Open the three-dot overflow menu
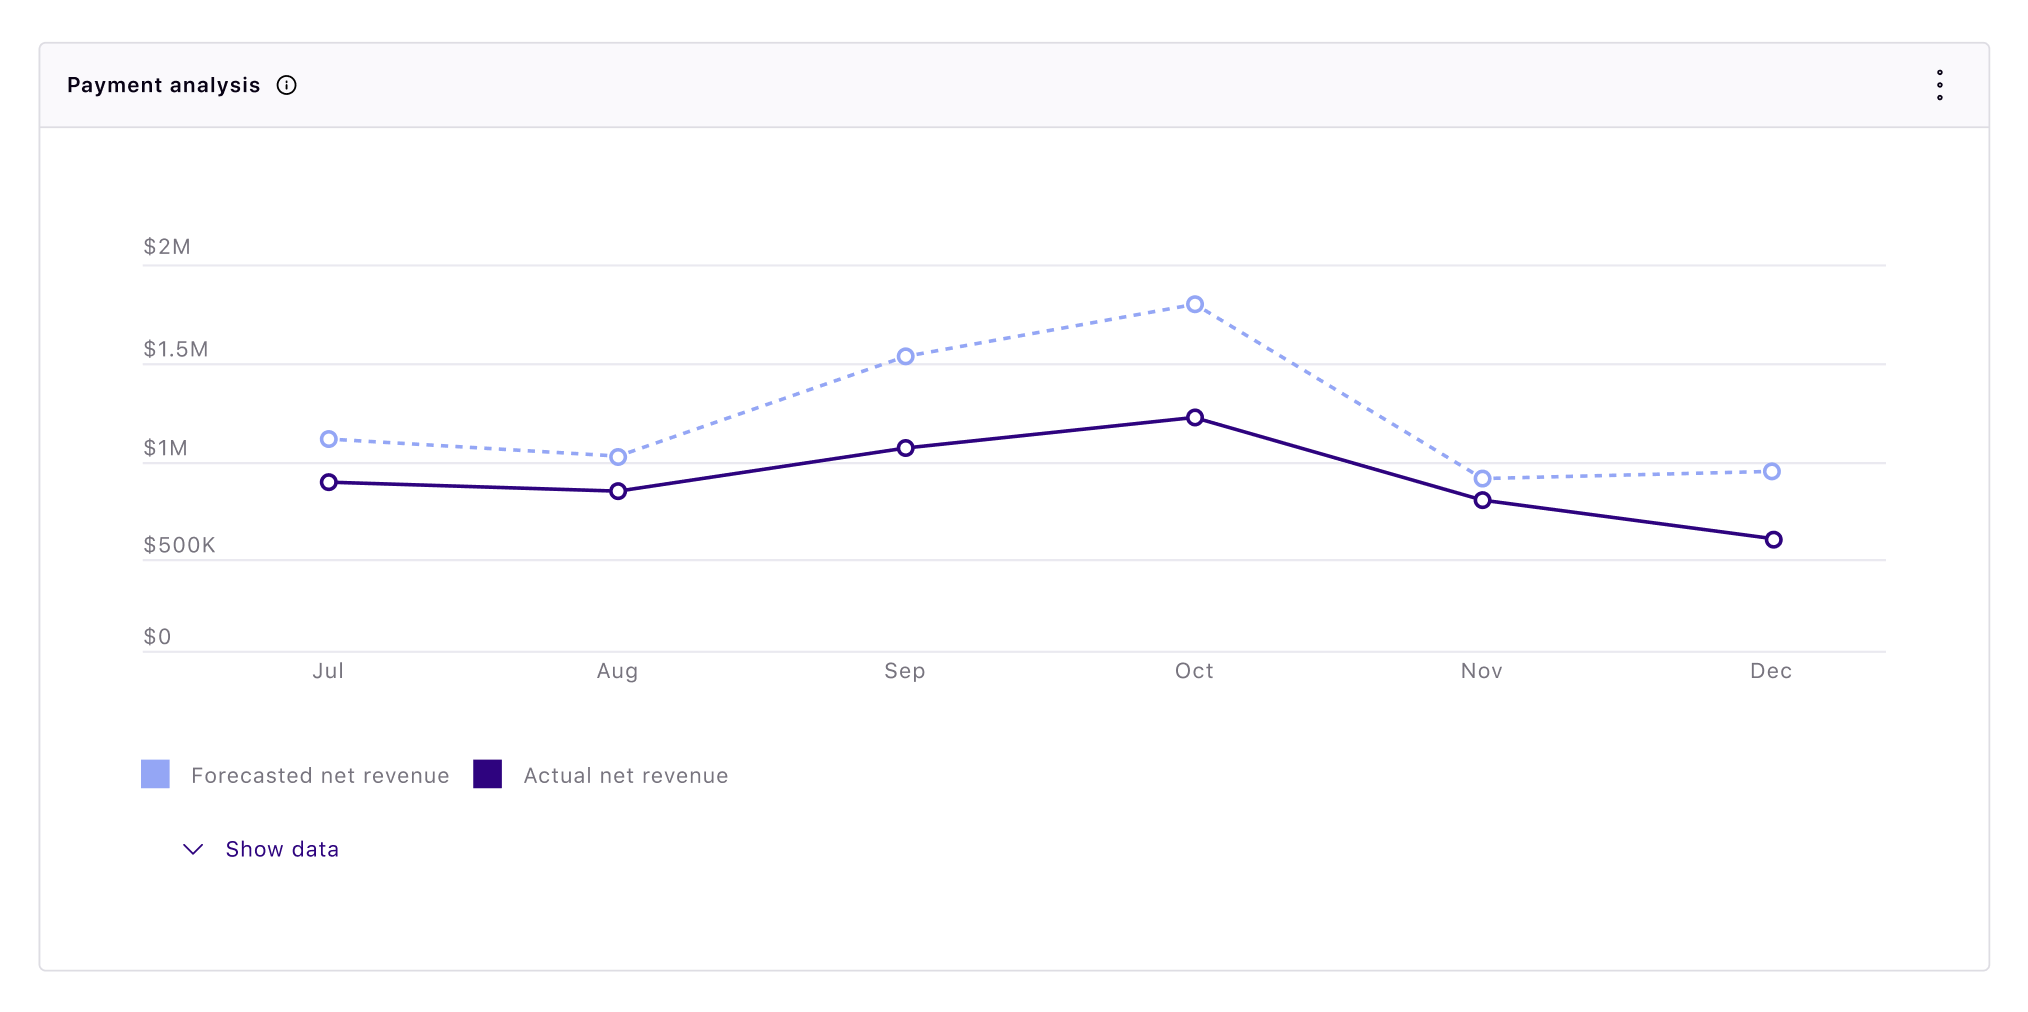The width and height of the screenshot is (2028, 1012). pyautogui.click(x=1939, y=85)
